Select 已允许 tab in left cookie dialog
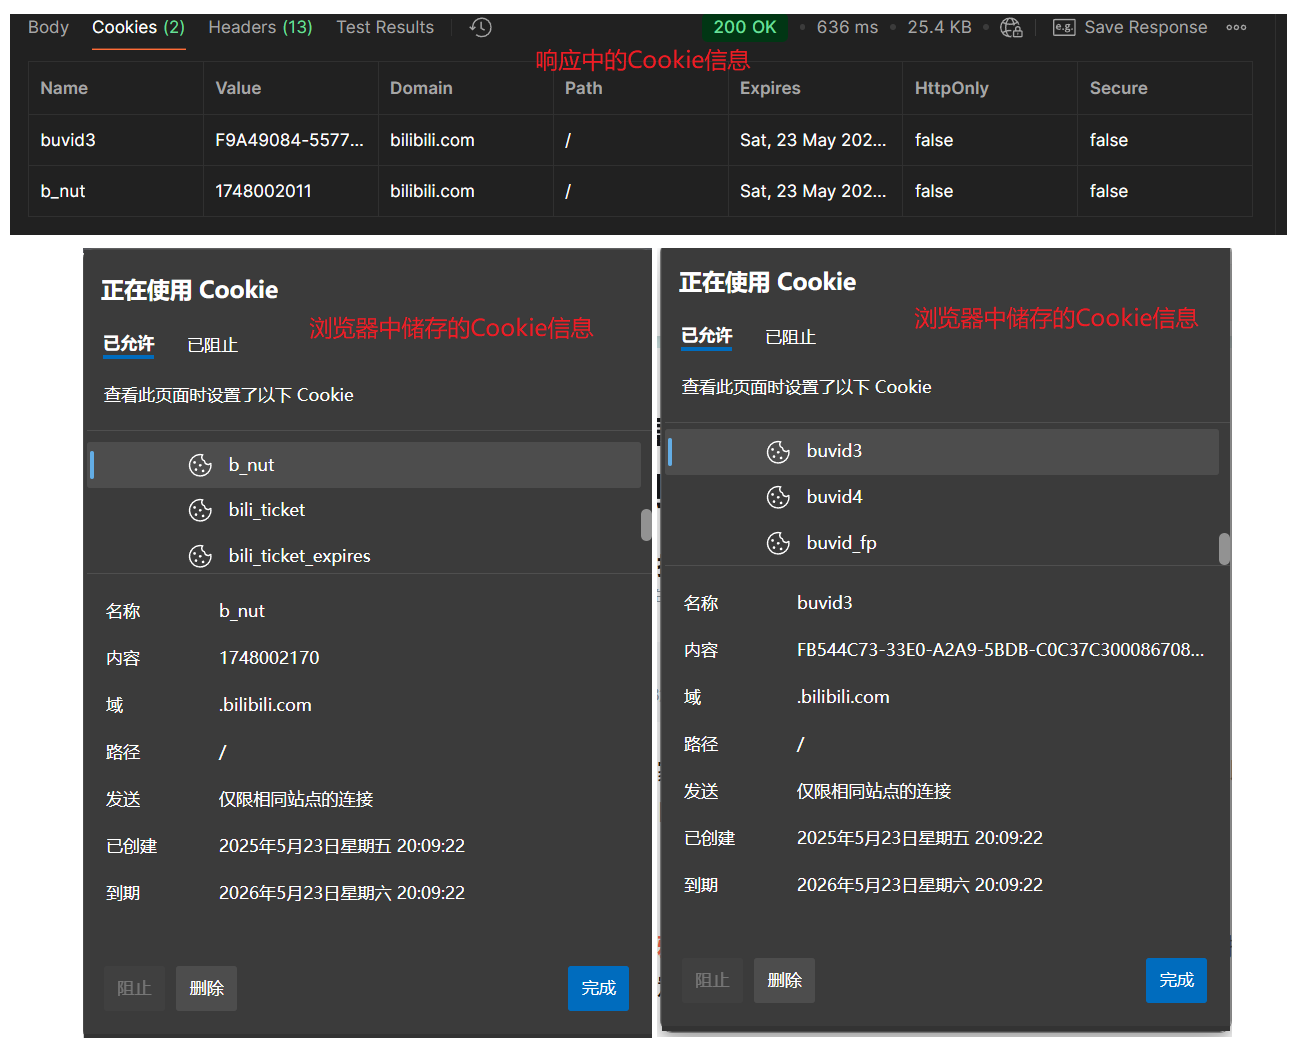The width and height of the screenshot is (1305, 1057). coord(129,344)
